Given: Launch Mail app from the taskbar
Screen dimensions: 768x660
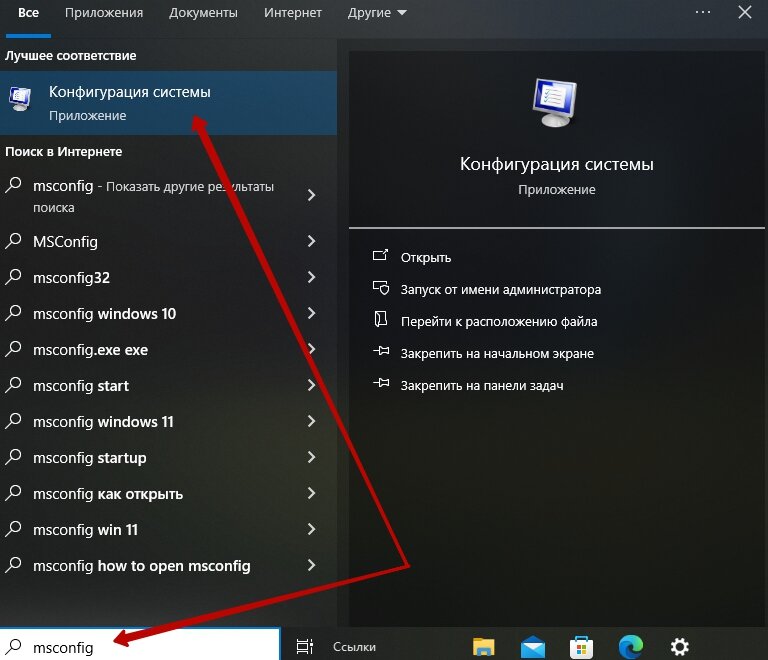Looking at the screenshot, I should 533,647.
